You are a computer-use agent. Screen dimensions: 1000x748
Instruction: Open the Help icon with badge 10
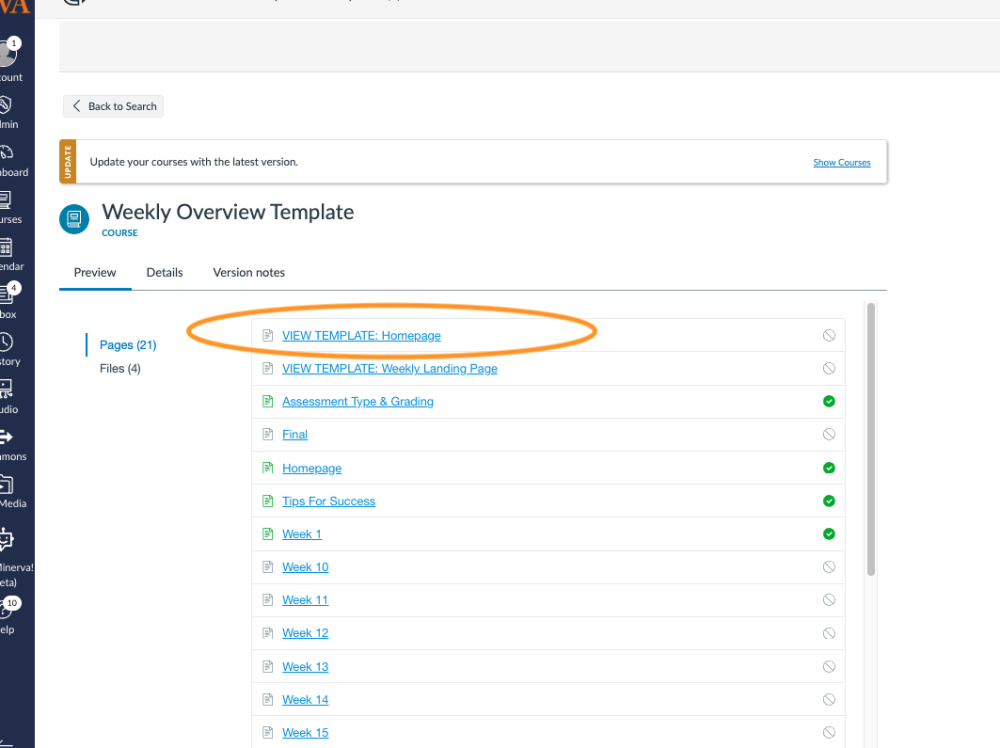coord(6,611)
